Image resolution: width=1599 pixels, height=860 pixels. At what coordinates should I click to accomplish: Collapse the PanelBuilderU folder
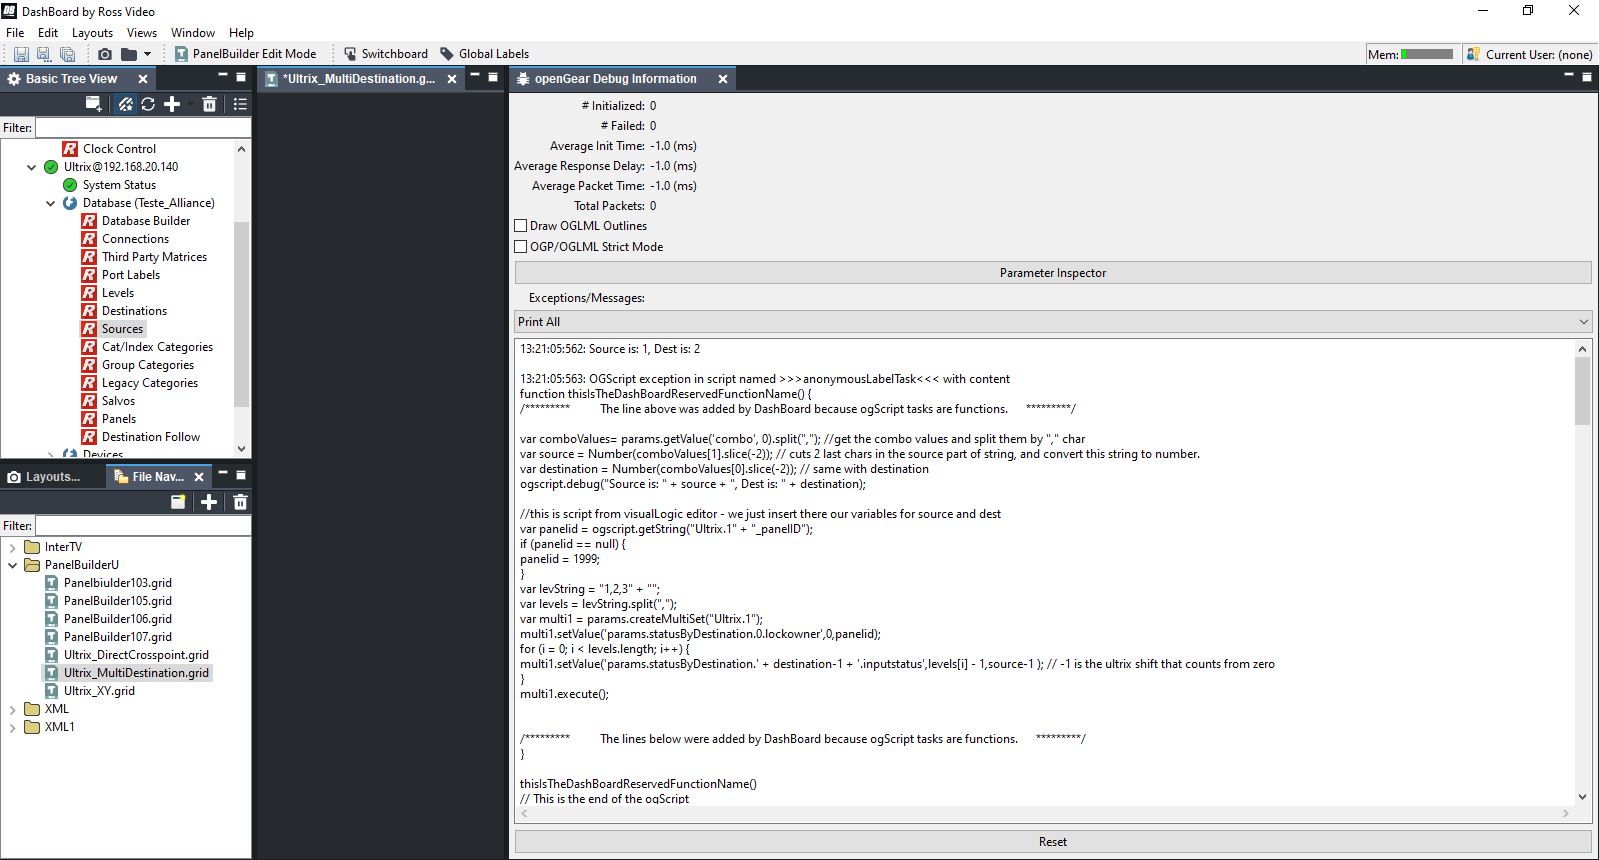pyautogui.click(x=13, y=565)
